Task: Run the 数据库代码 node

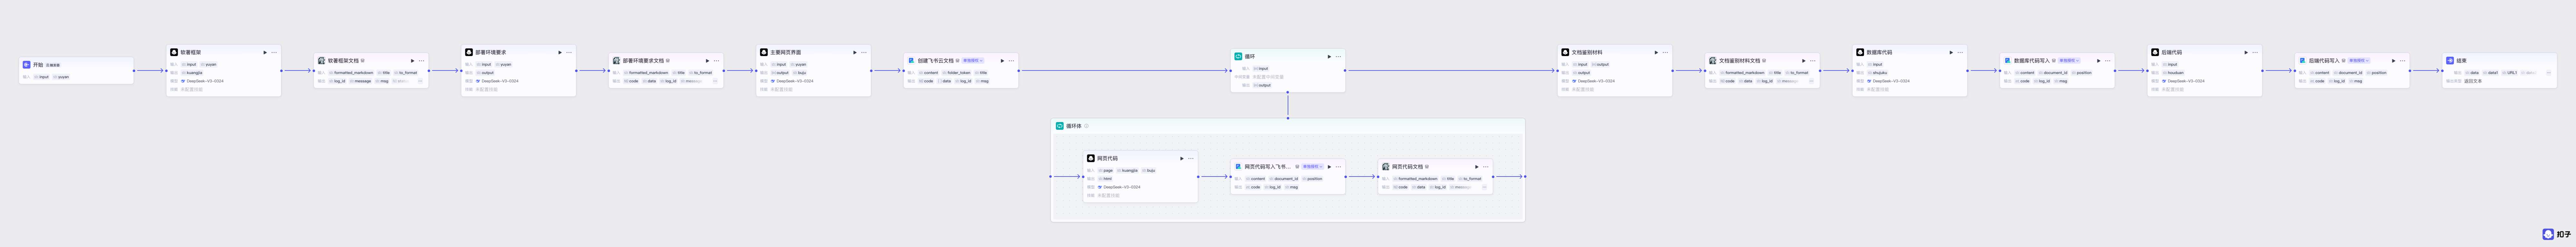Action: (1951, 52)
